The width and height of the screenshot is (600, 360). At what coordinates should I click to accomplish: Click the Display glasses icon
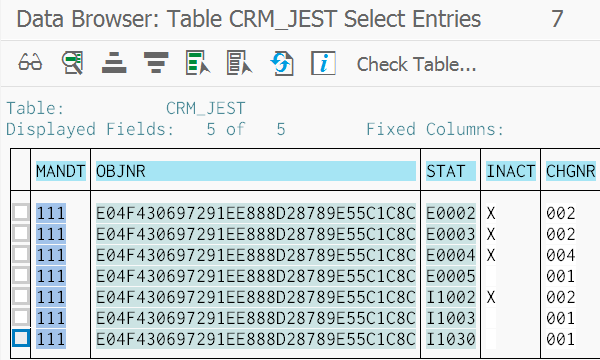click(x=30, y=62)
